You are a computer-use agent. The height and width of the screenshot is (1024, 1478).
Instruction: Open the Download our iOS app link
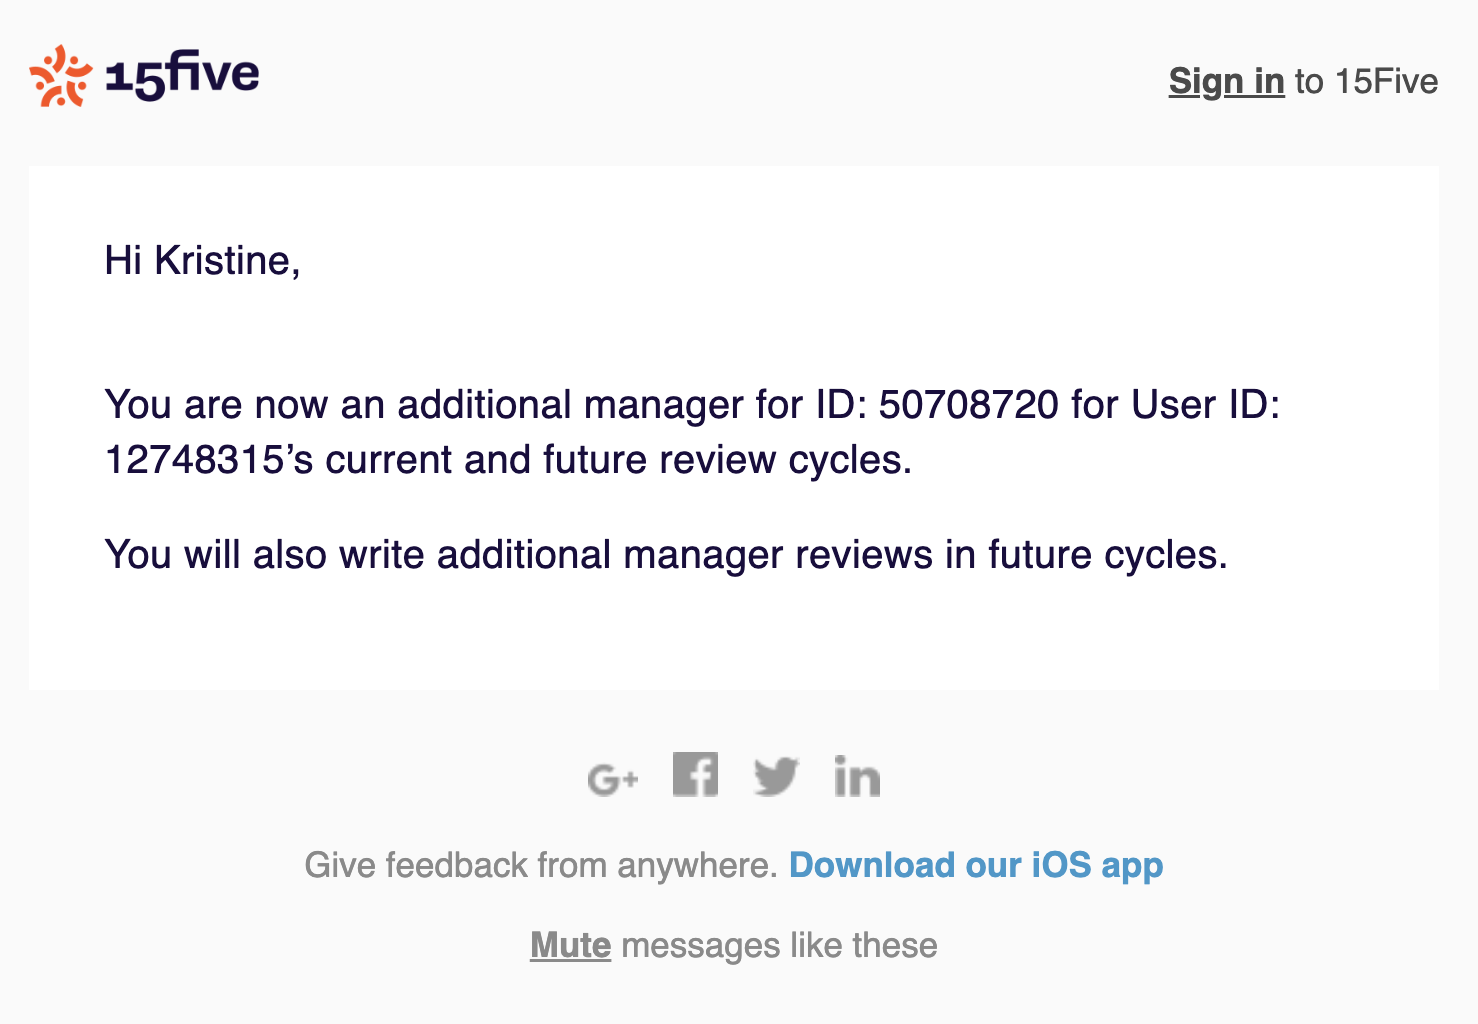[x=977, y=865]
